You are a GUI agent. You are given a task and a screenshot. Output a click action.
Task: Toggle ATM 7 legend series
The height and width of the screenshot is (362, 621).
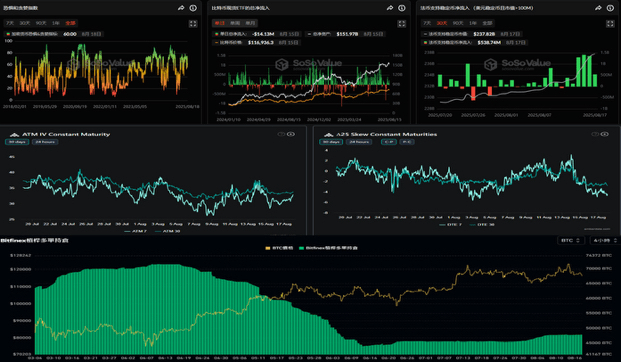point(135,231)
